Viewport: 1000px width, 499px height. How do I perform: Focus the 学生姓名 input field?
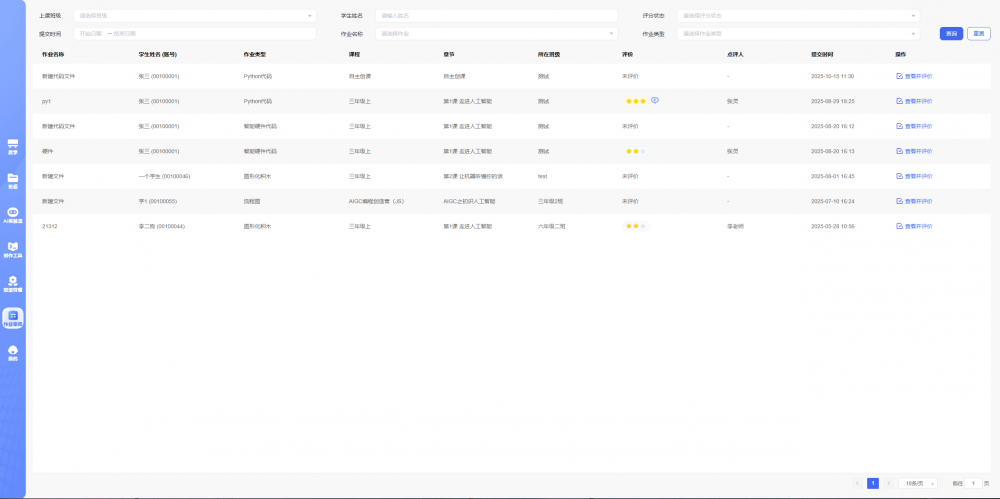coord(496,16)
